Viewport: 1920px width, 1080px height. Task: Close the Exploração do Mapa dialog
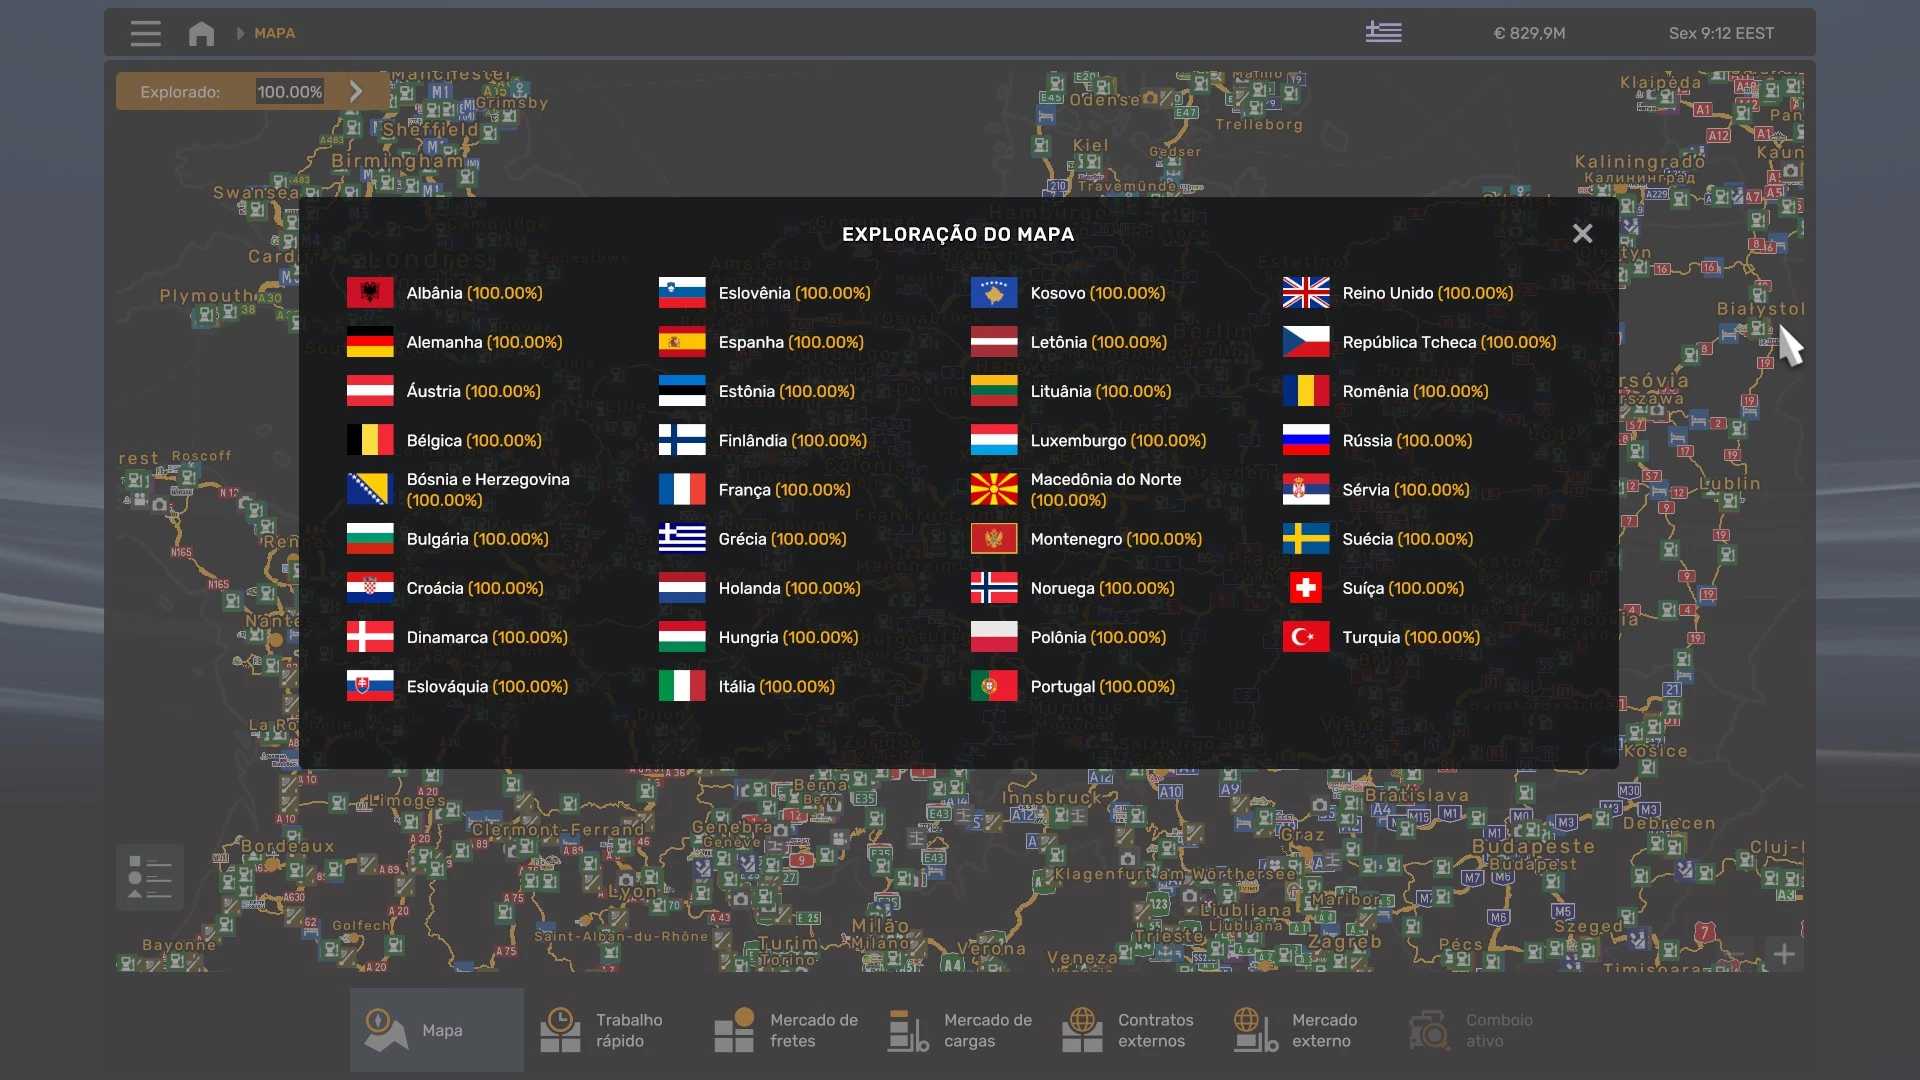1582,234
